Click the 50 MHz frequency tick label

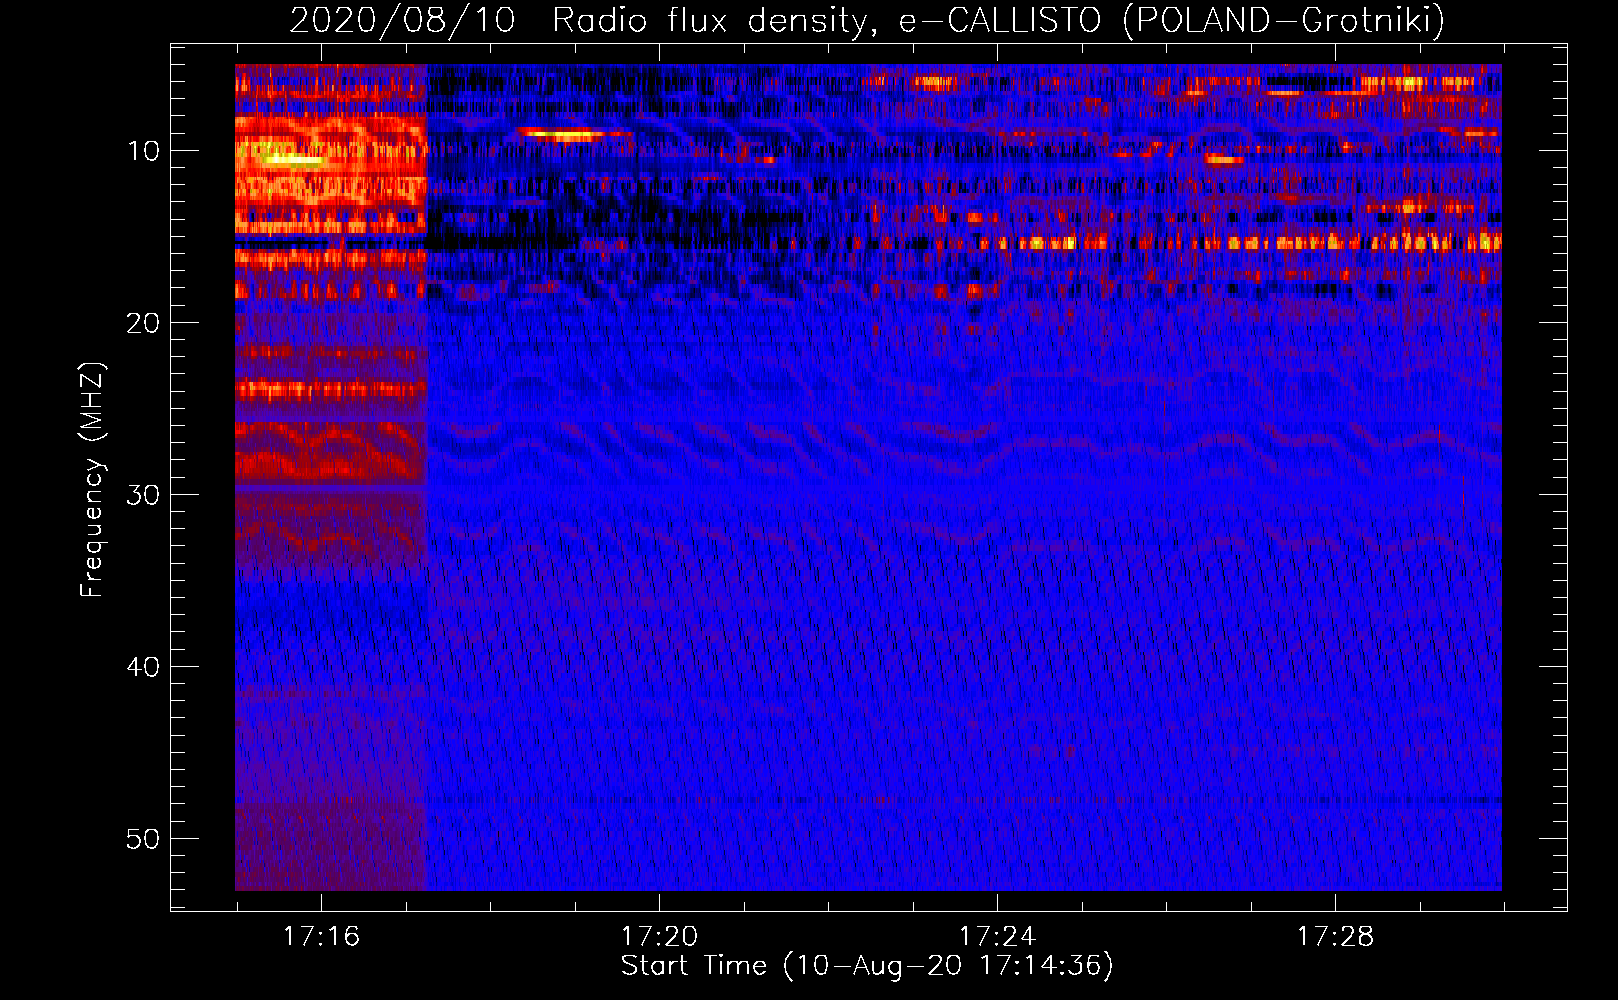click(144, 839)
